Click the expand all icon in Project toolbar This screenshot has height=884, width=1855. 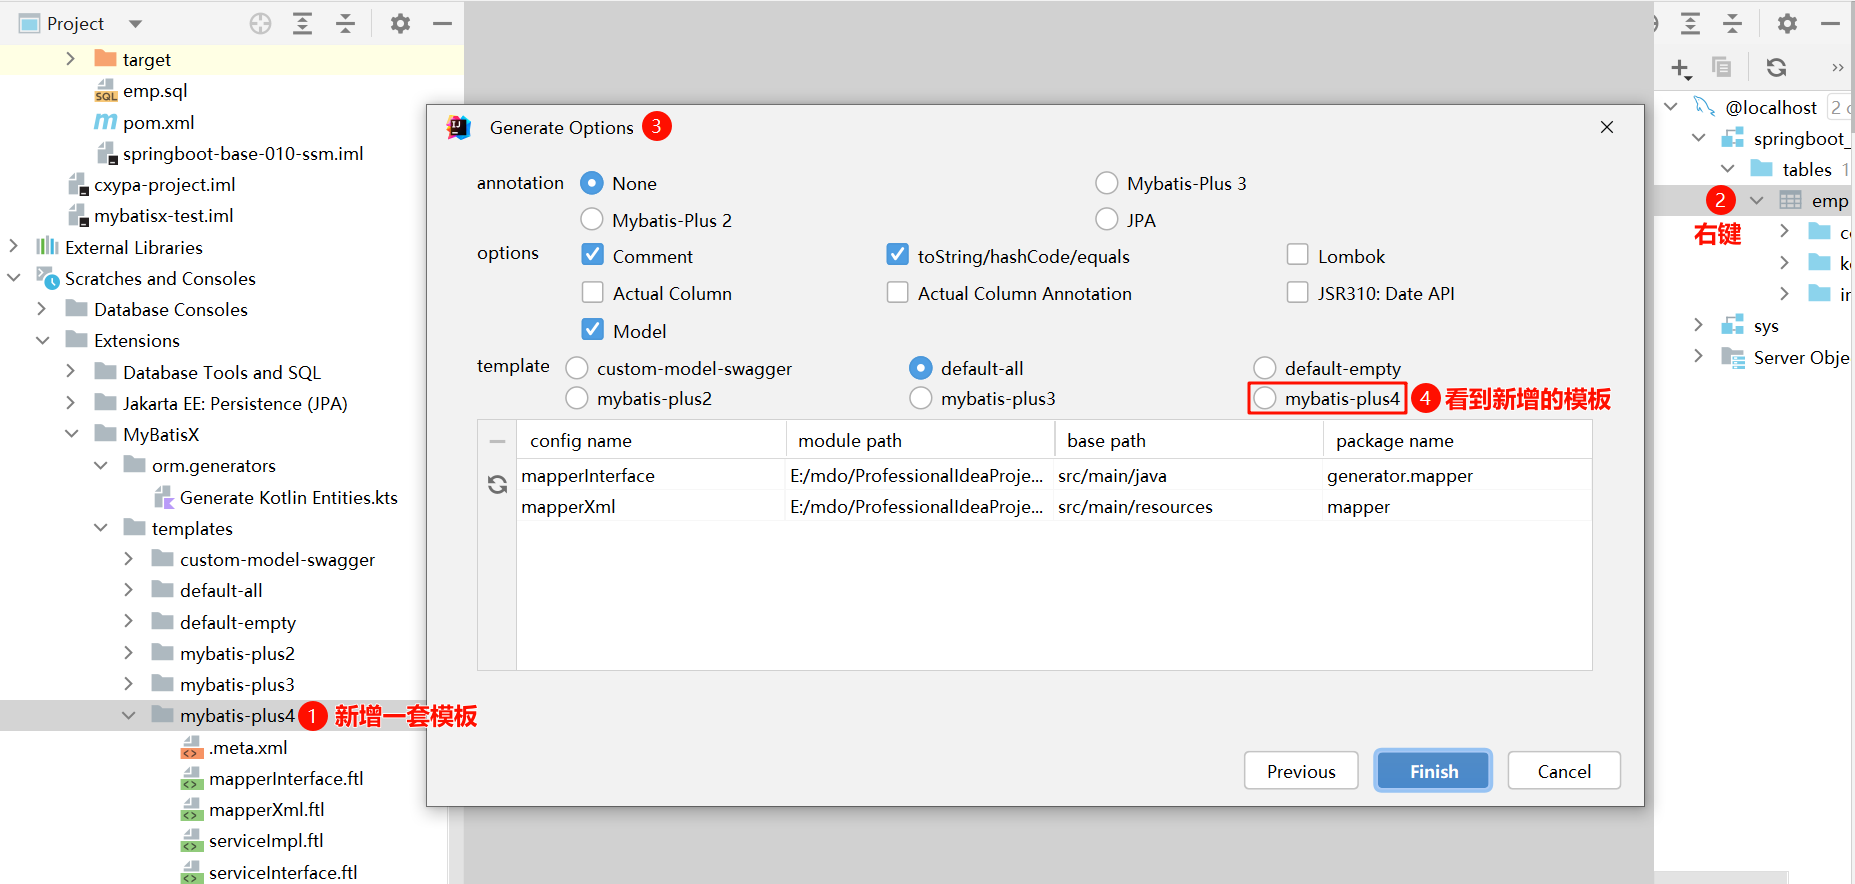[x=302, y=23]
